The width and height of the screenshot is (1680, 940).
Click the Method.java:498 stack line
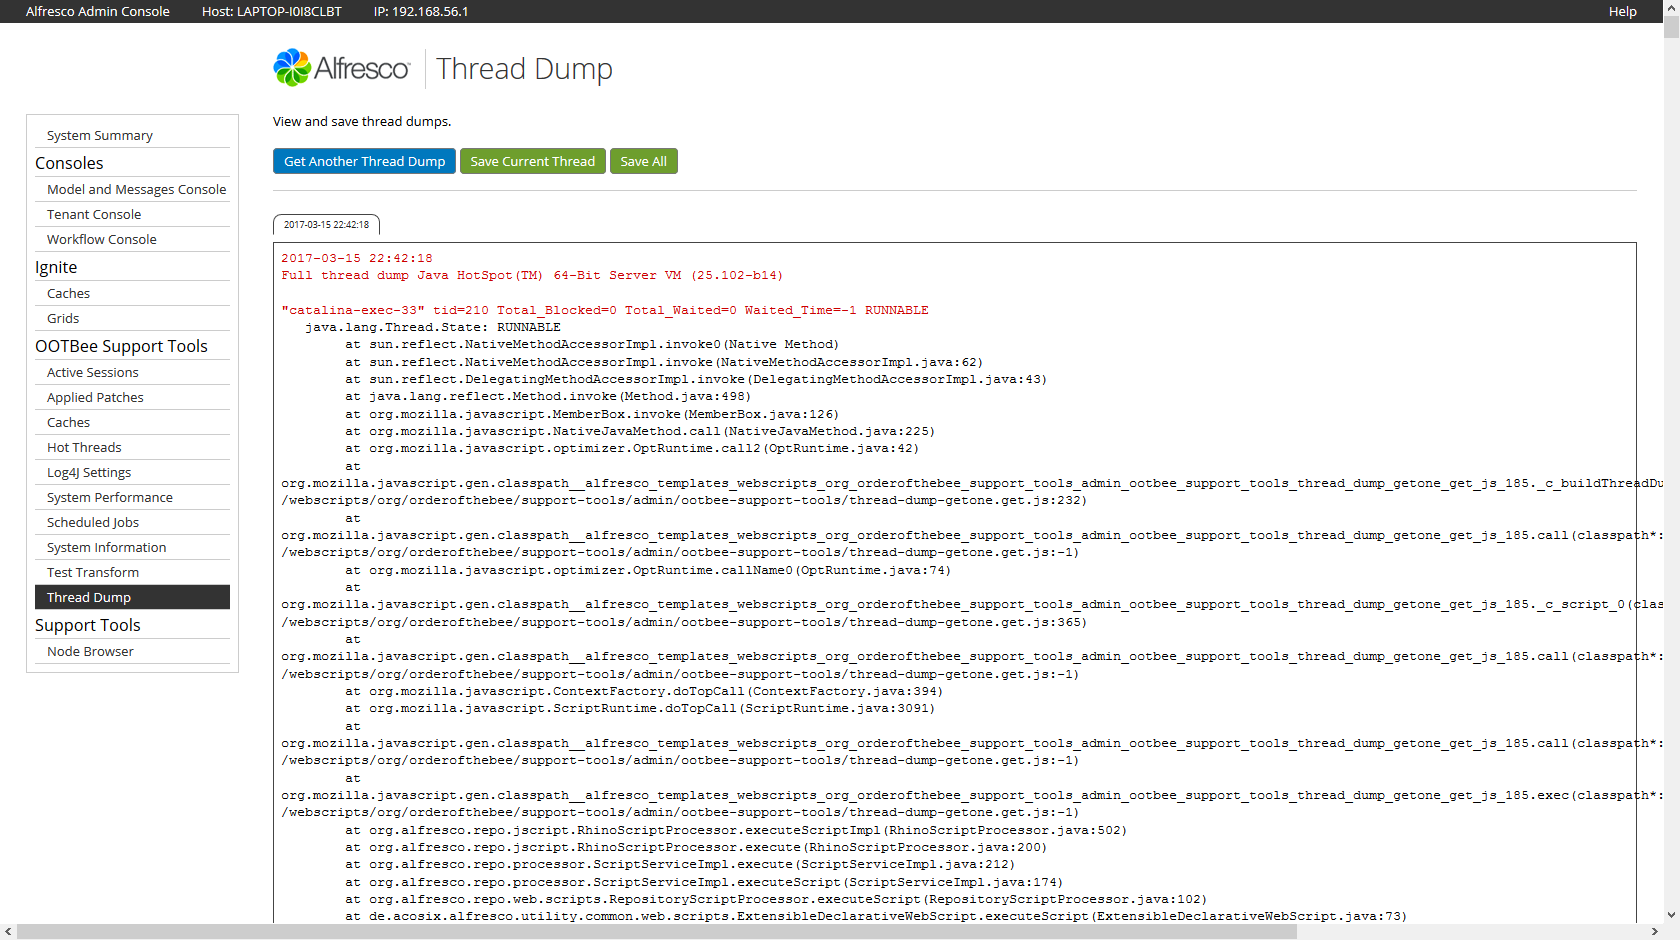tap(548, 396)
